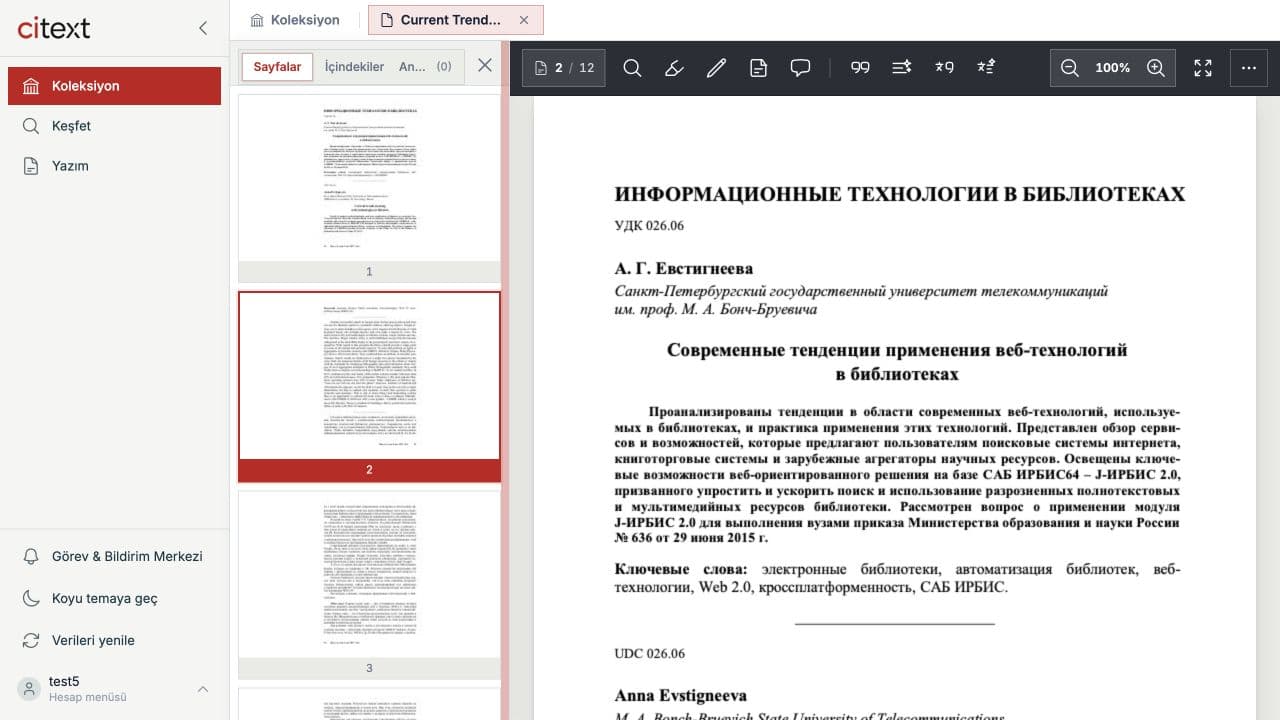Viewport: 1280px width, 720px height.
Task: Collapse the left sidebar with the chevron
Action: point(203,28)
